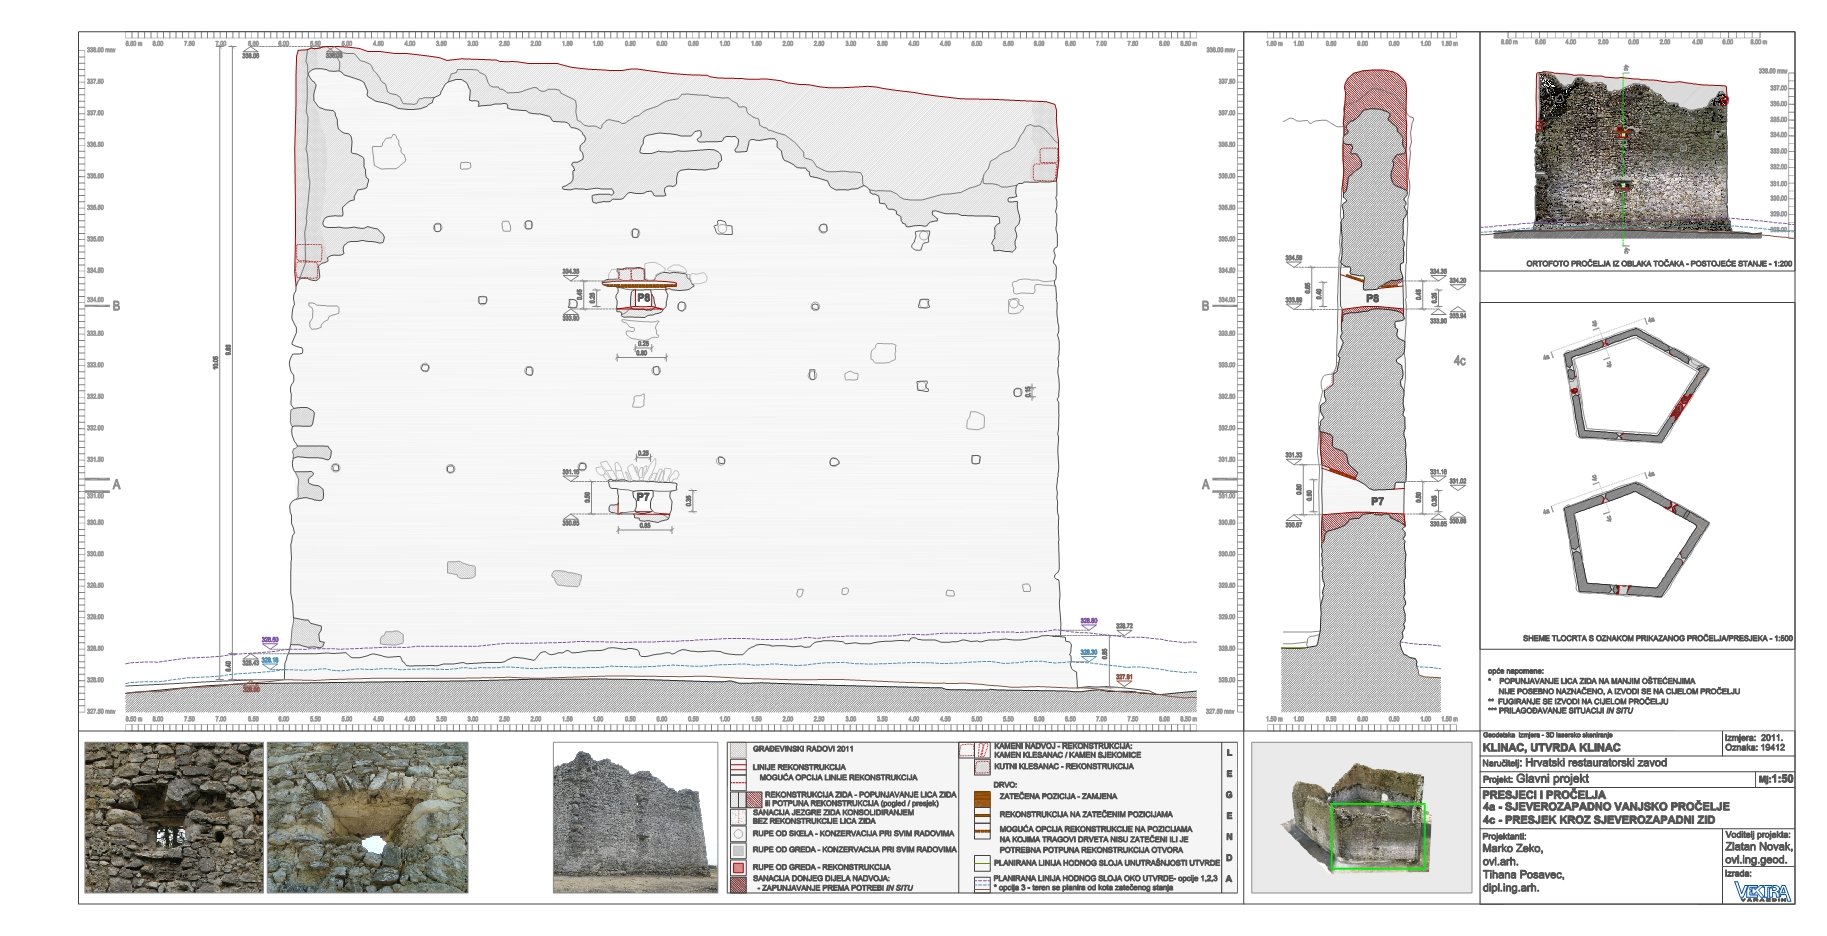Image resolution: width=1827 pixels, height=936 pixels.
Task: Click the P8 label in the wall section
Action: pyautogui.click(x=1372, y=298)
